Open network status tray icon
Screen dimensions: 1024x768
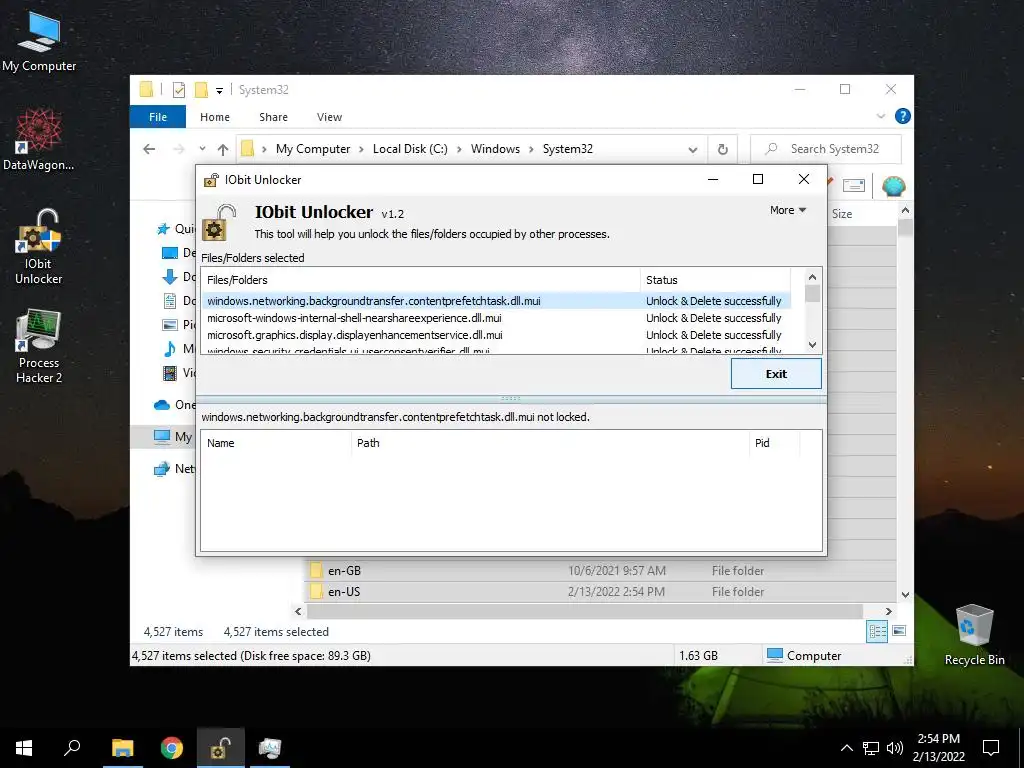[x=871, y=748]
